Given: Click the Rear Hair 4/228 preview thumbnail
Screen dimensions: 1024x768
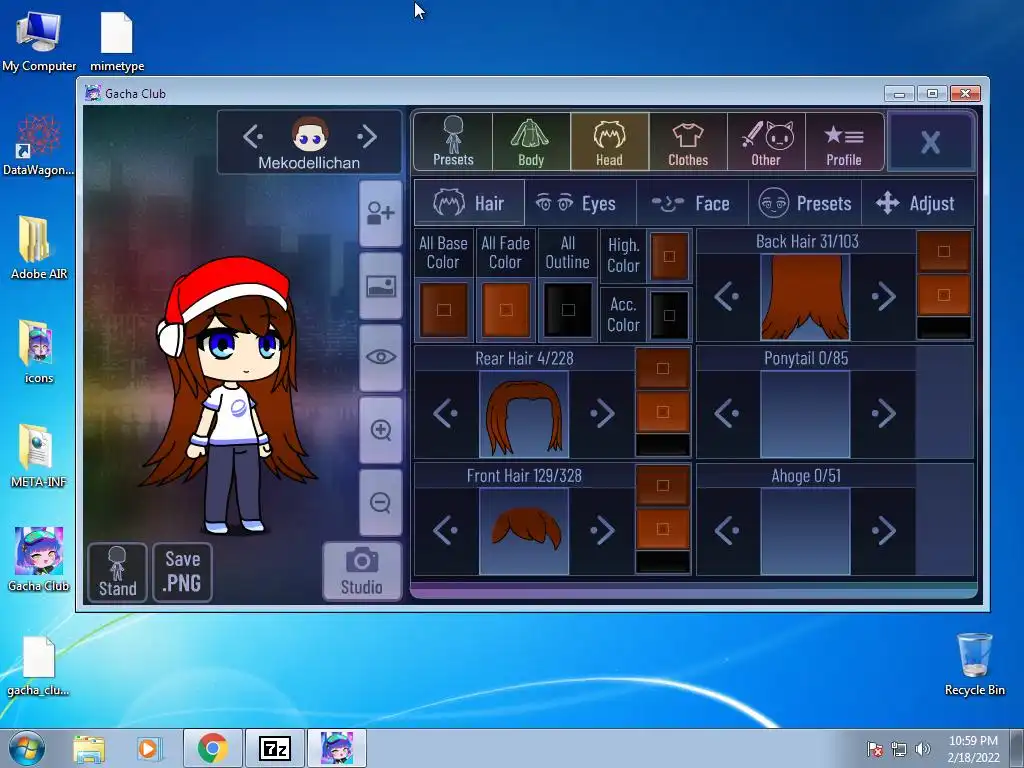Looking at the screenshot, I should [x=524, y=414].
